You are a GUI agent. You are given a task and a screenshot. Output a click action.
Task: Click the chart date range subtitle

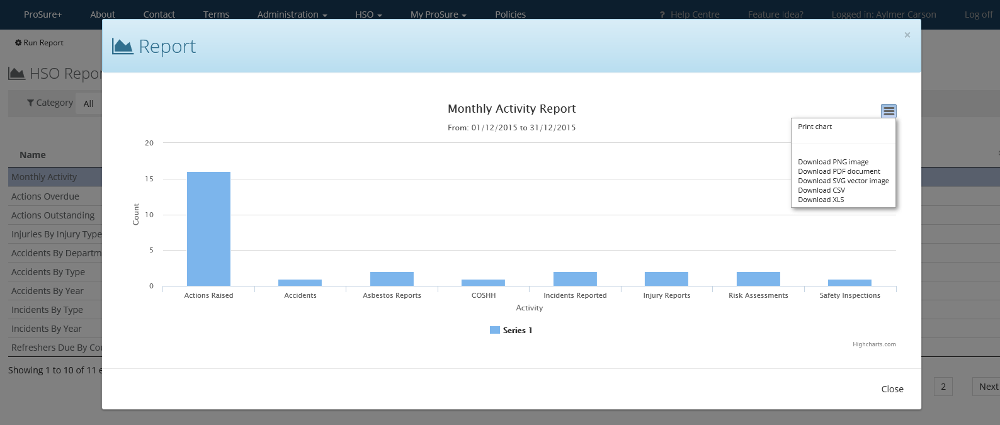point(512,128)
